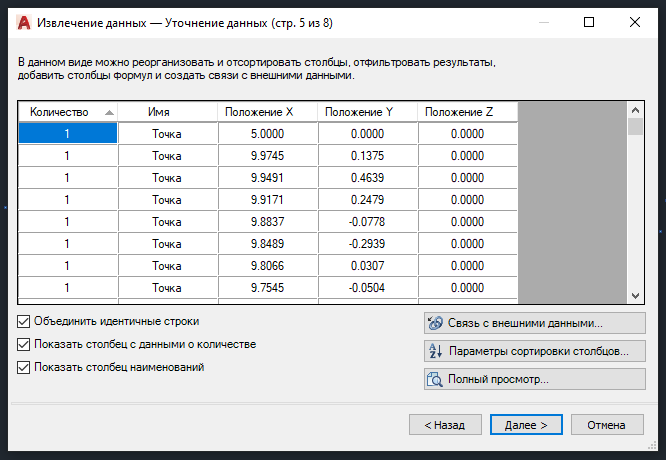Close the data extraction dialog
The height and width of the screenshot is (460, 666).
635,21
